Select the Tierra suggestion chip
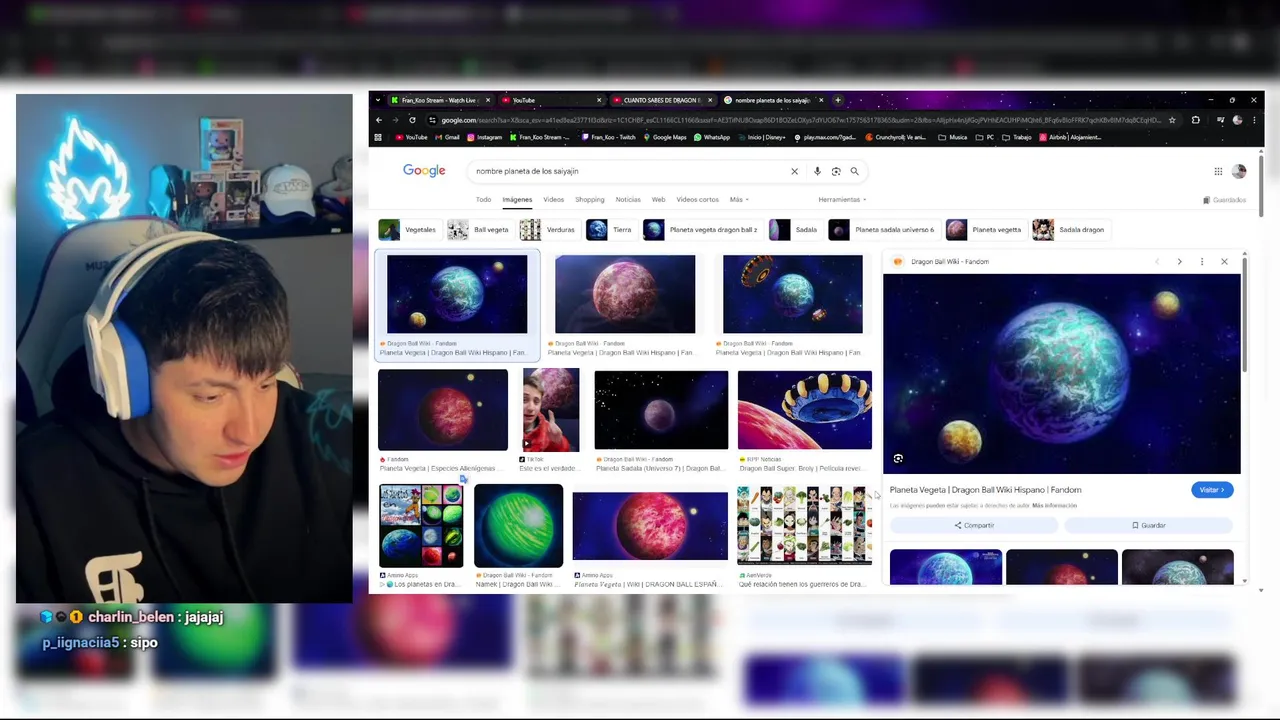The image size is (1280, 720). pos(610,230)
